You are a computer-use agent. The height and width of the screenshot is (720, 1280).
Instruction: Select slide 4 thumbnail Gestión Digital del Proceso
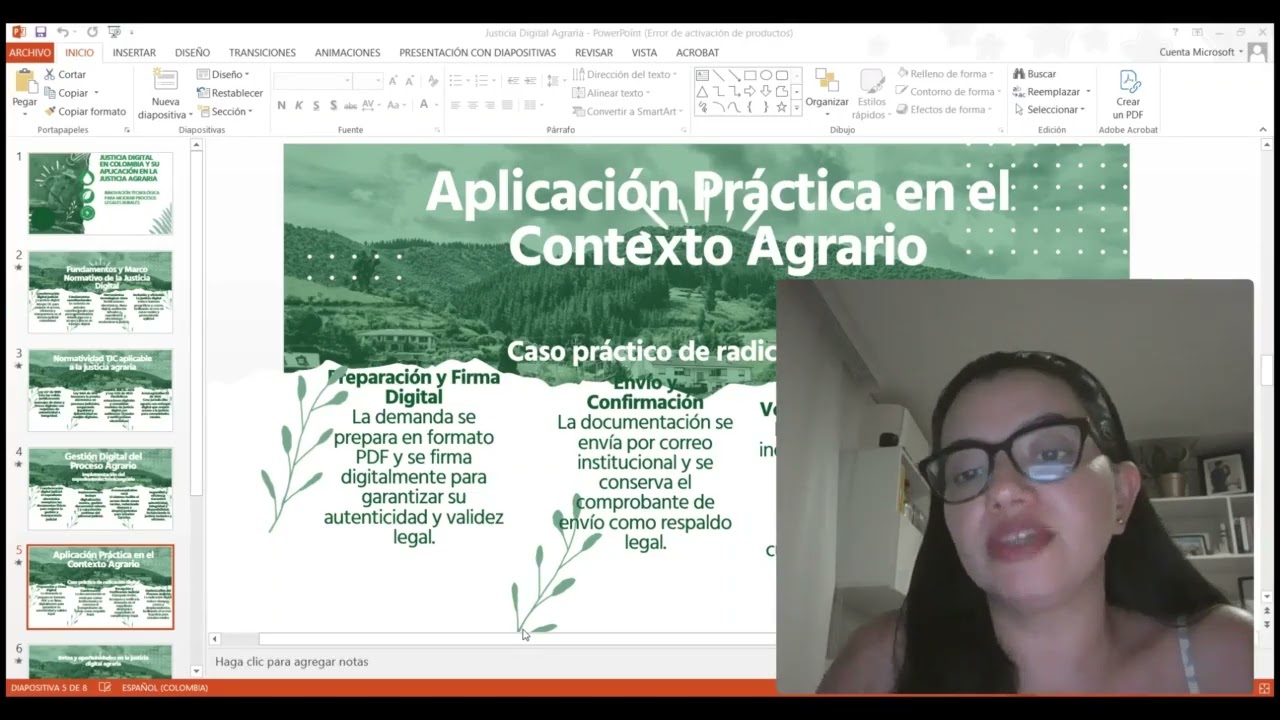coord(100,488)
